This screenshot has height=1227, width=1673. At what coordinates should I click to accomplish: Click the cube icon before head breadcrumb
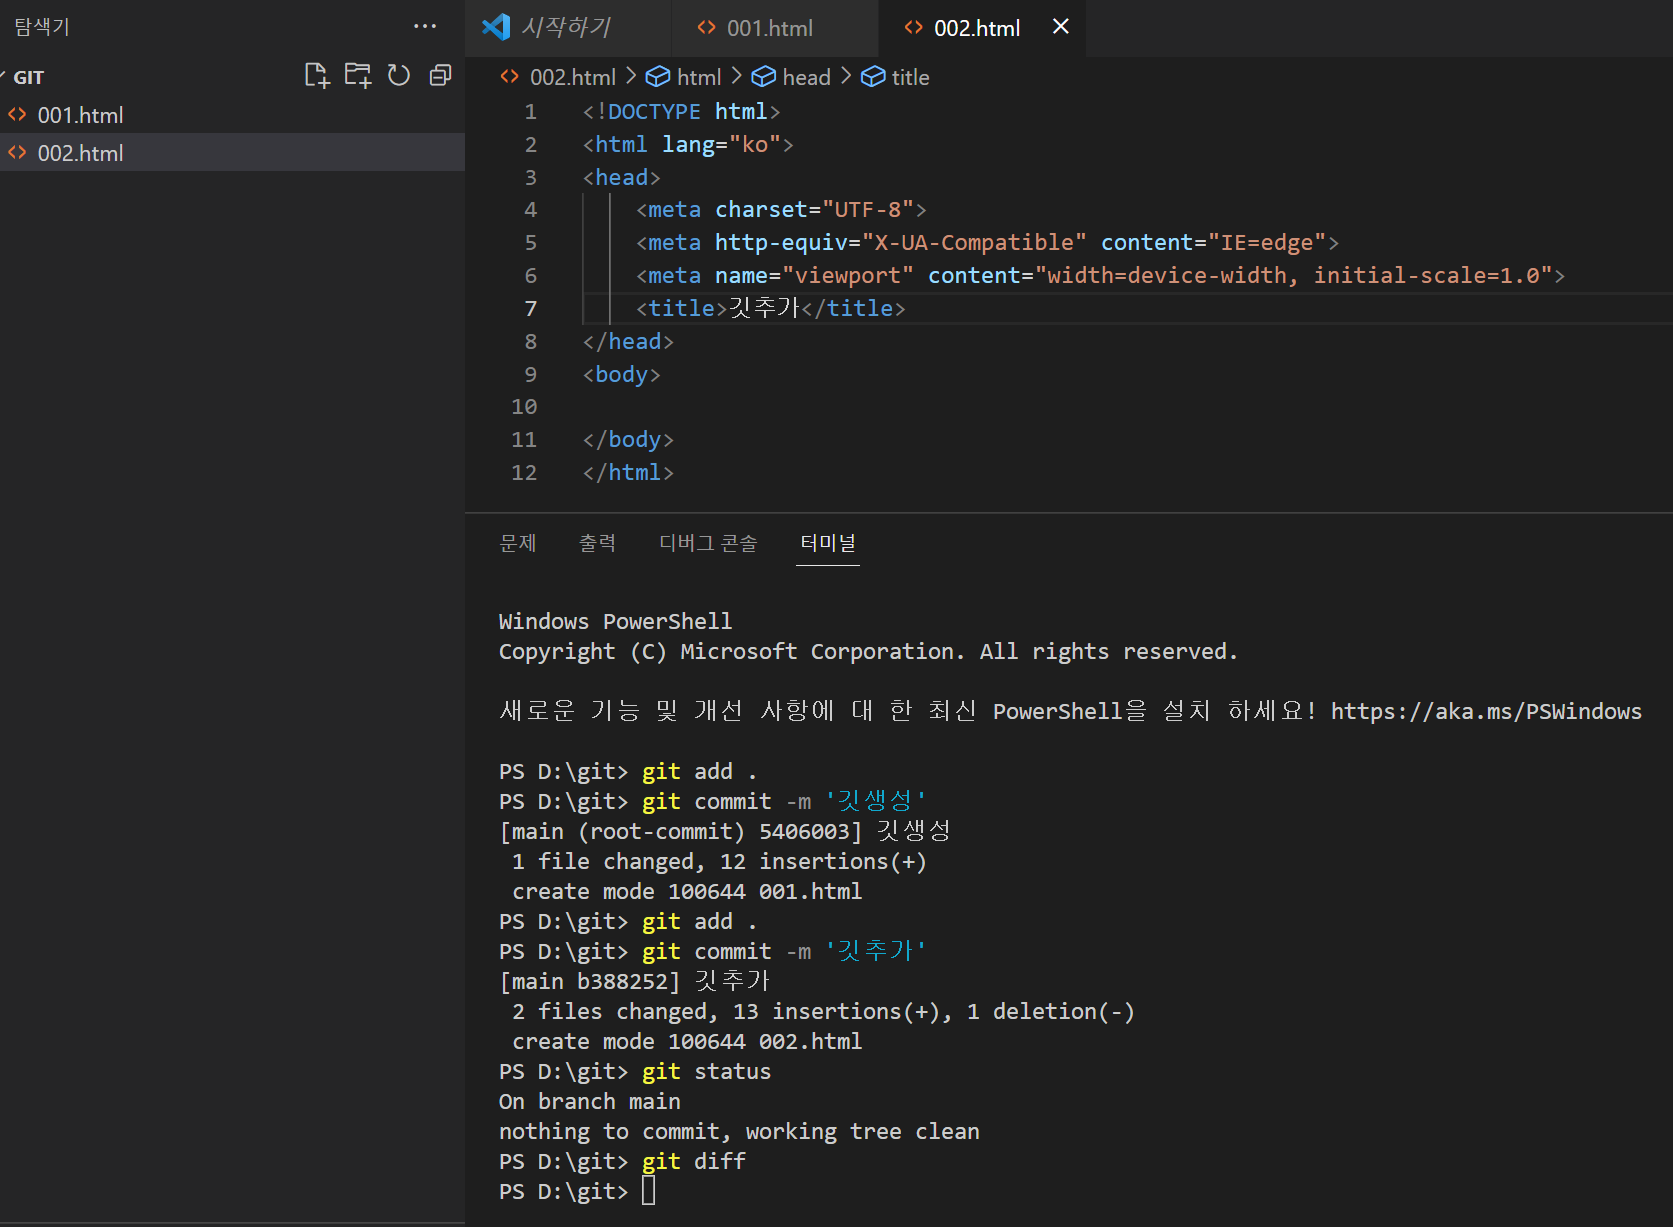(x=763, y=77)
